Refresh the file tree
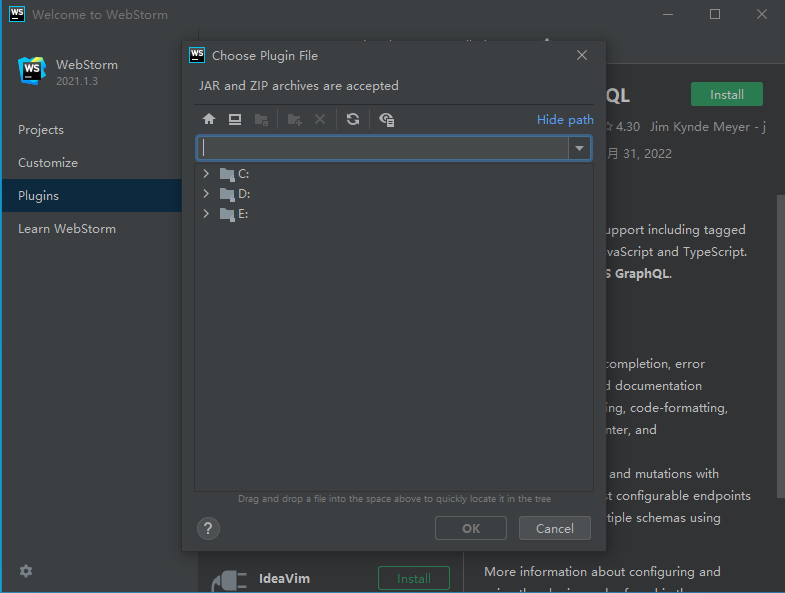 (353, 119)
